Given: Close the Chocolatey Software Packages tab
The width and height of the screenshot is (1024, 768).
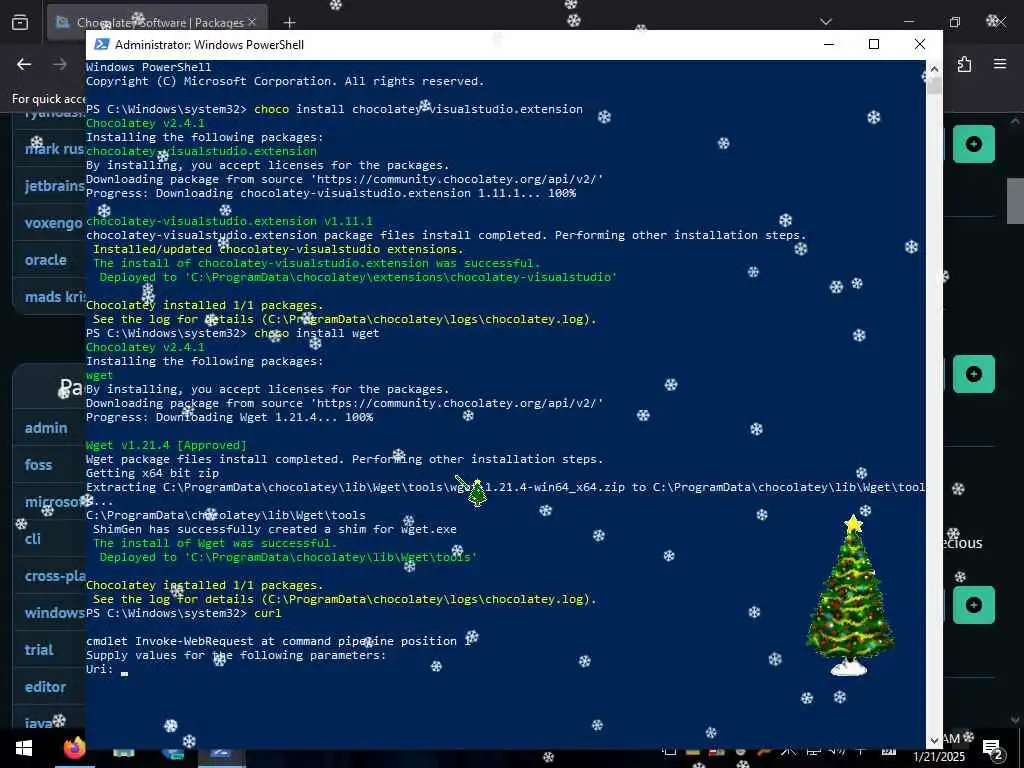Looking at the screenshot, I should 251,23.
